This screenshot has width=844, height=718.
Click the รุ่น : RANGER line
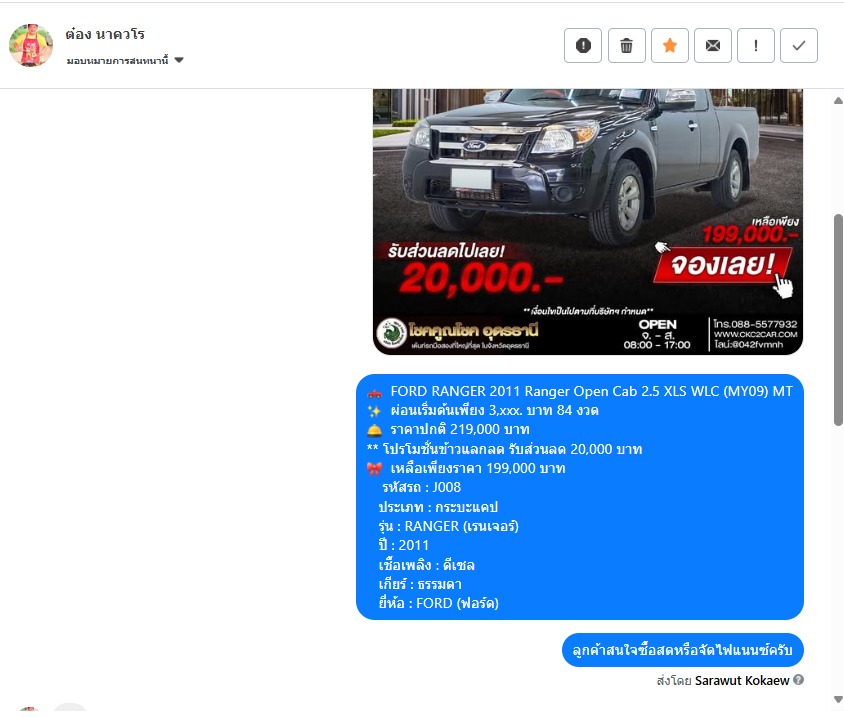pos(448,526)
